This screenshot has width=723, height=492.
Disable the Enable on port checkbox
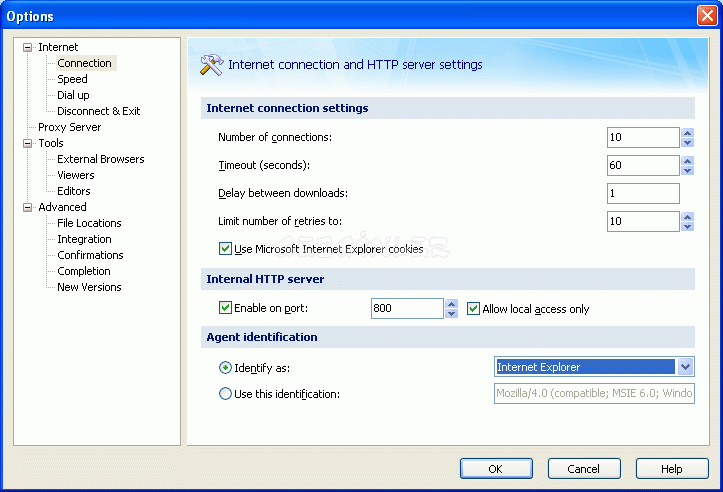(x=225, y=309)
